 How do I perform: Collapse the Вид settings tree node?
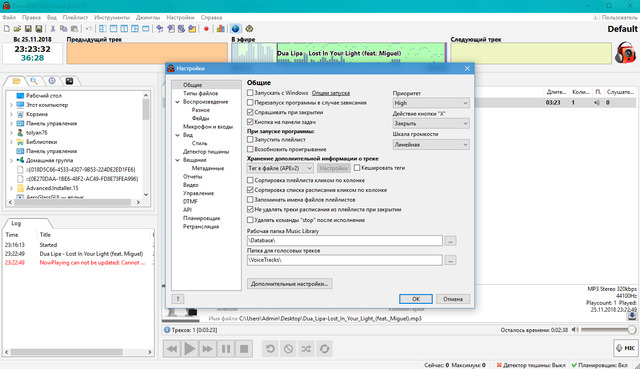tap(178, 135)
